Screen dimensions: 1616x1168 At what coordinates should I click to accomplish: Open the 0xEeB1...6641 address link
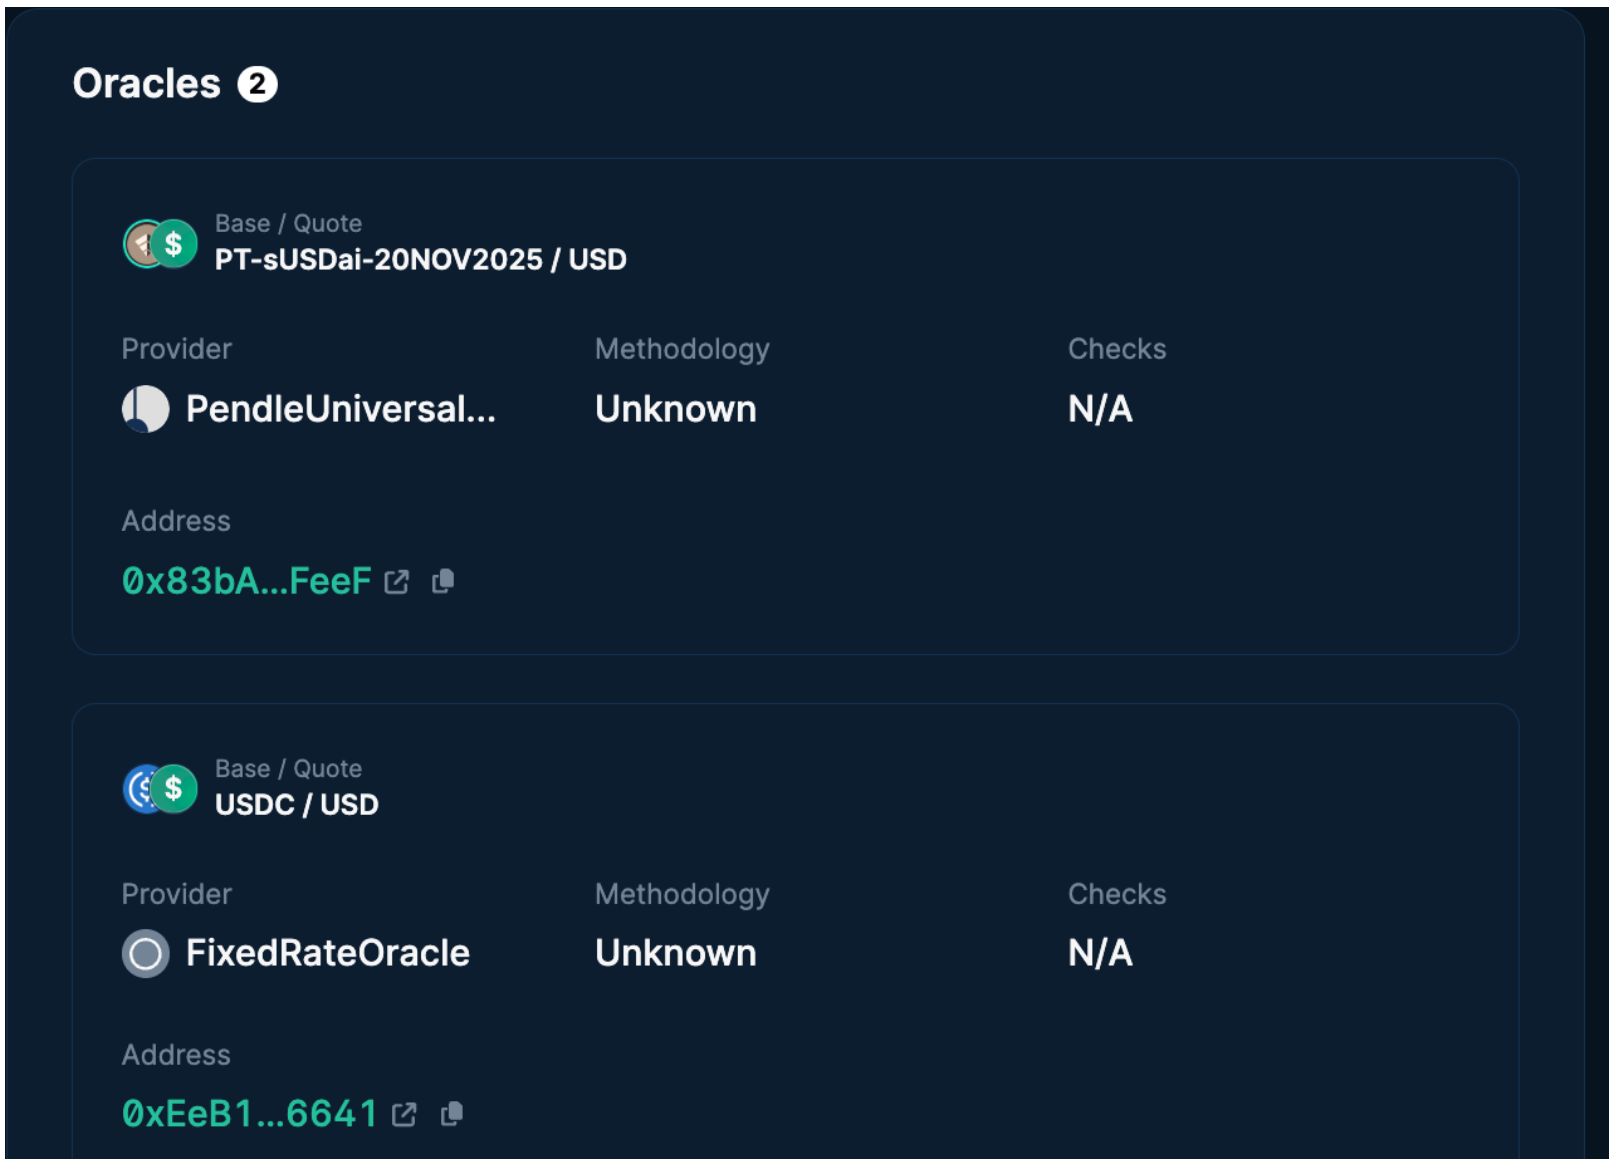click(x=249, y=1114)
